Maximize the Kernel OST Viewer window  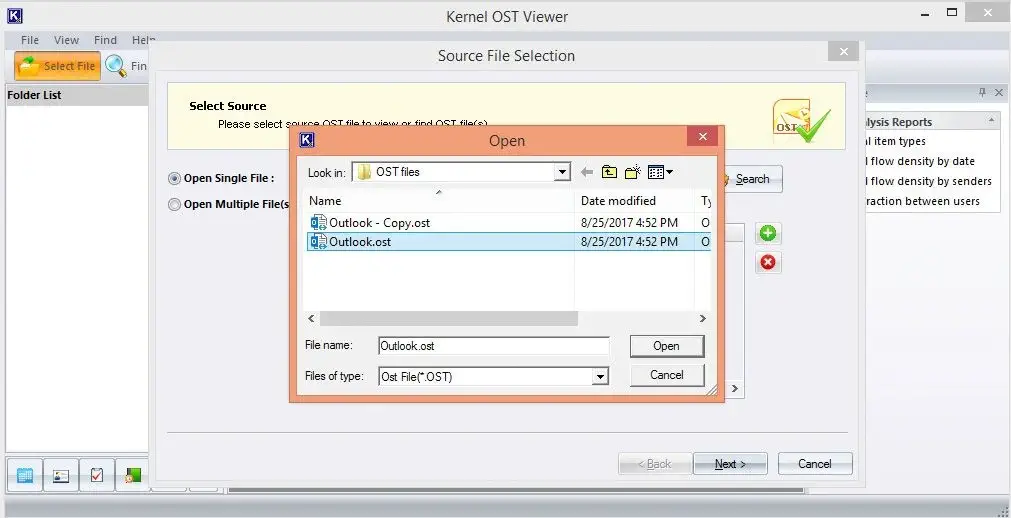pyautogui.click(x=952, y=12)
